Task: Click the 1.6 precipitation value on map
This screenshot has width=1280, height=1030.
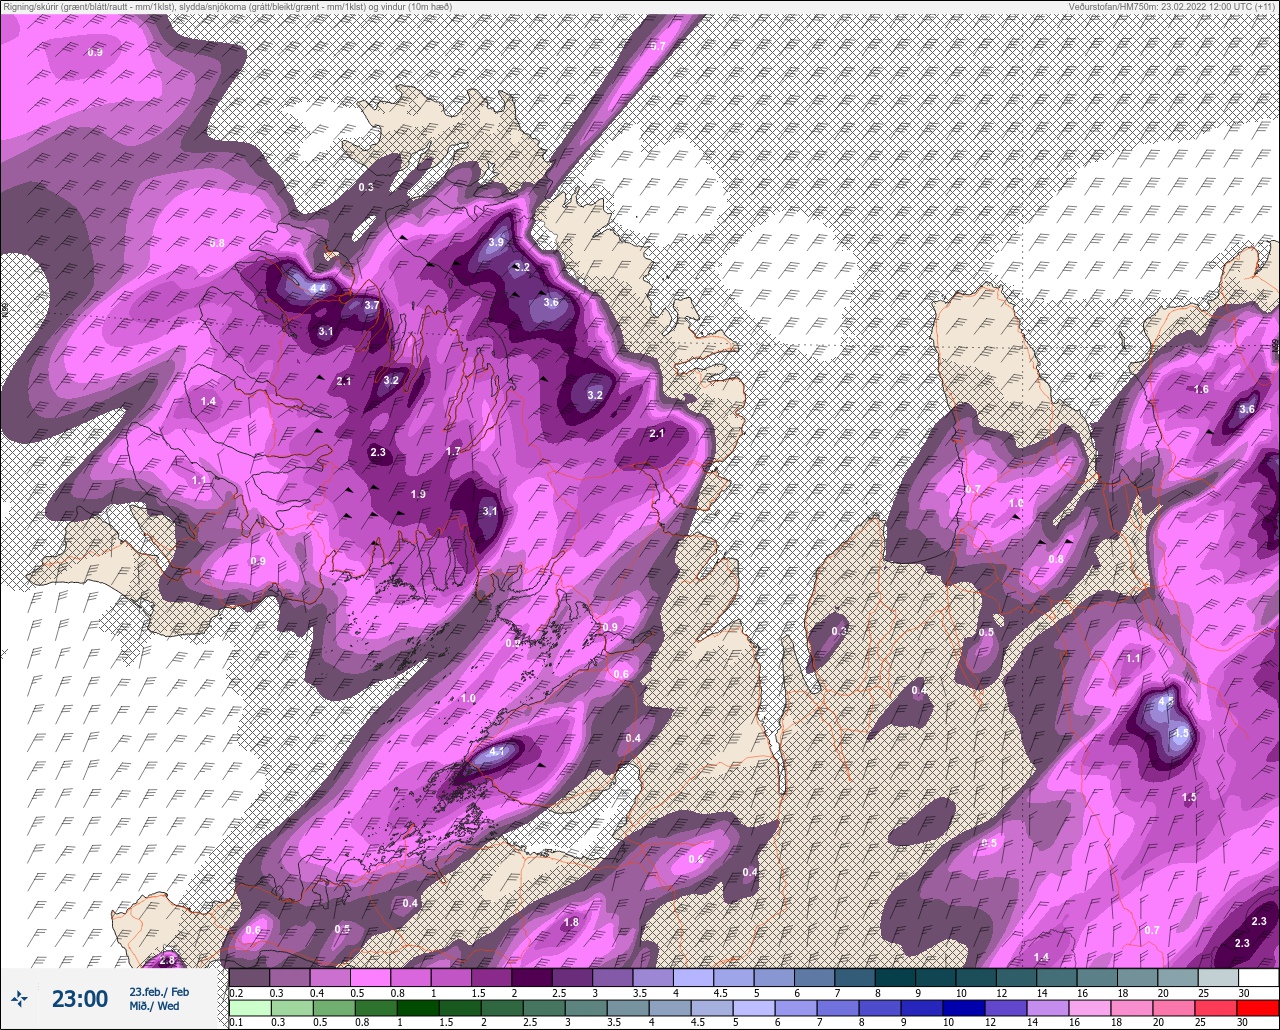Action: pyautogui.click(x=1202, y=389)
